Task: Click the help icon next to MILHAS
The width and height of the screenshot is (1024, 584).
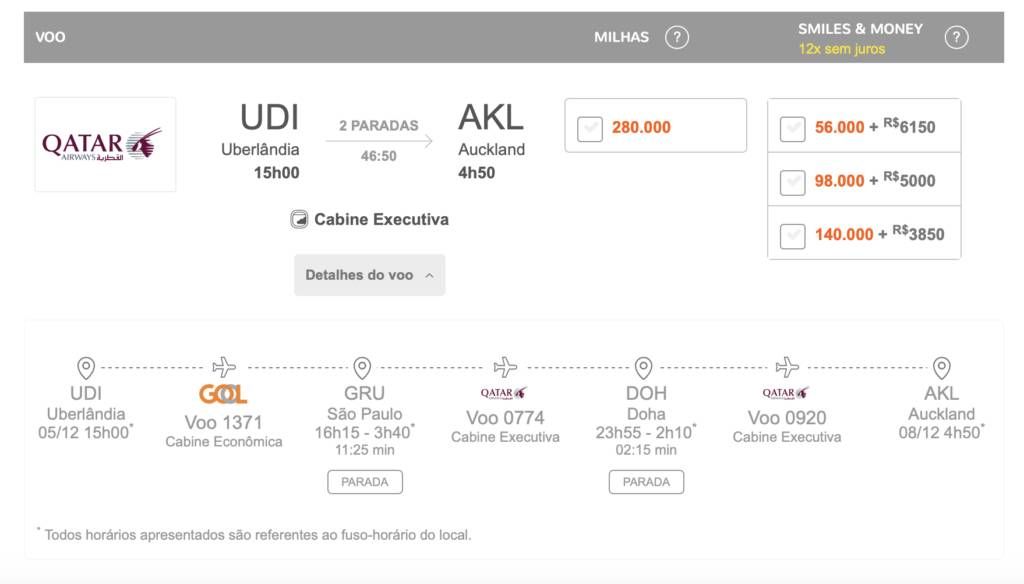Action: [x=677, y=38]
